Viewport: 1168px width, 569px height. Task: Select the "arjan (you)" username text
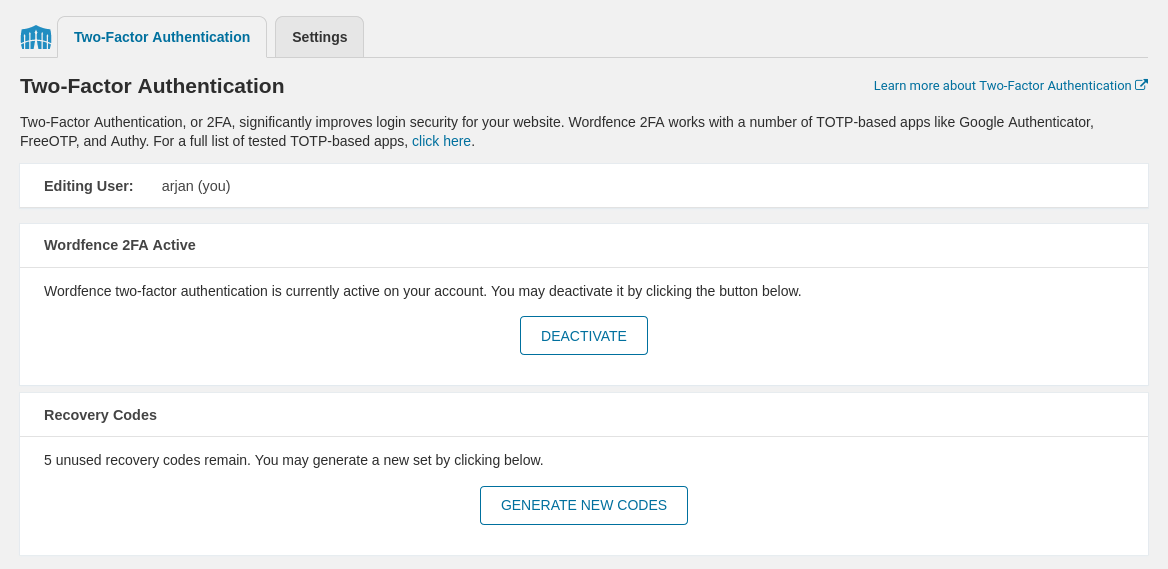(x=196, y=186)
